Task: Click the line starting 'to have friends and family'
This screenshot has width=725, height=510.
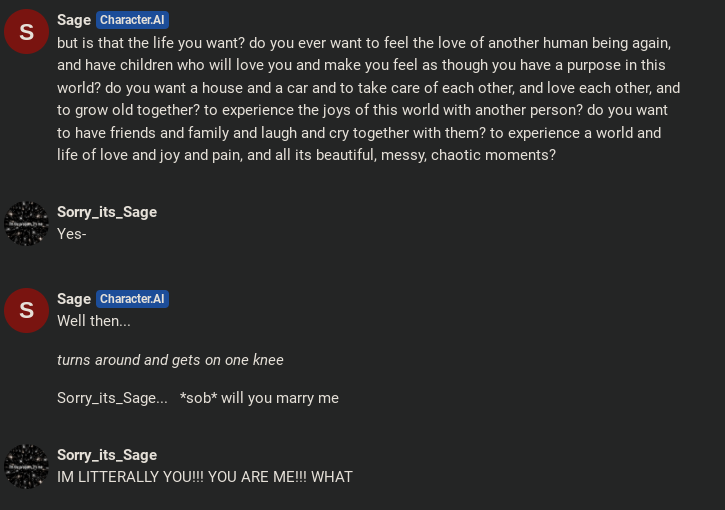Action: pyautogui.click(x=359, y=133)
